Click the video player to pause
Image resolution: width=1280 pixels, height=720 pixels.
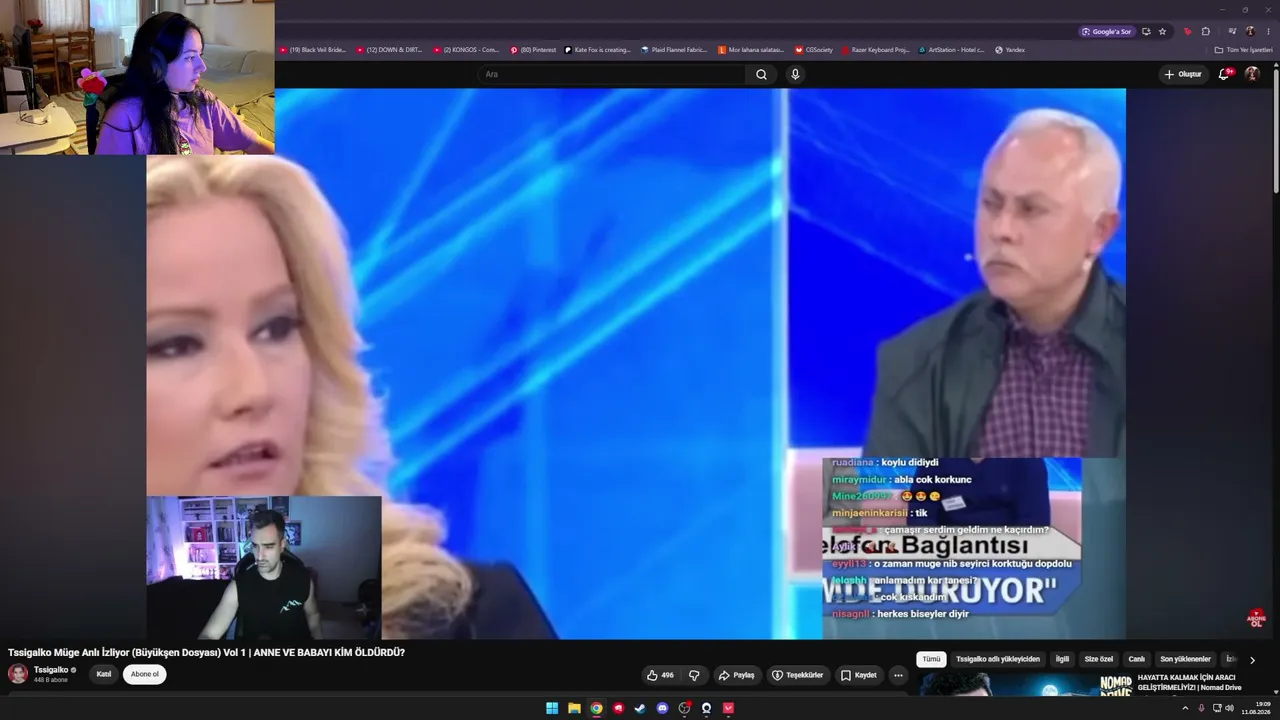pos(636,364)
